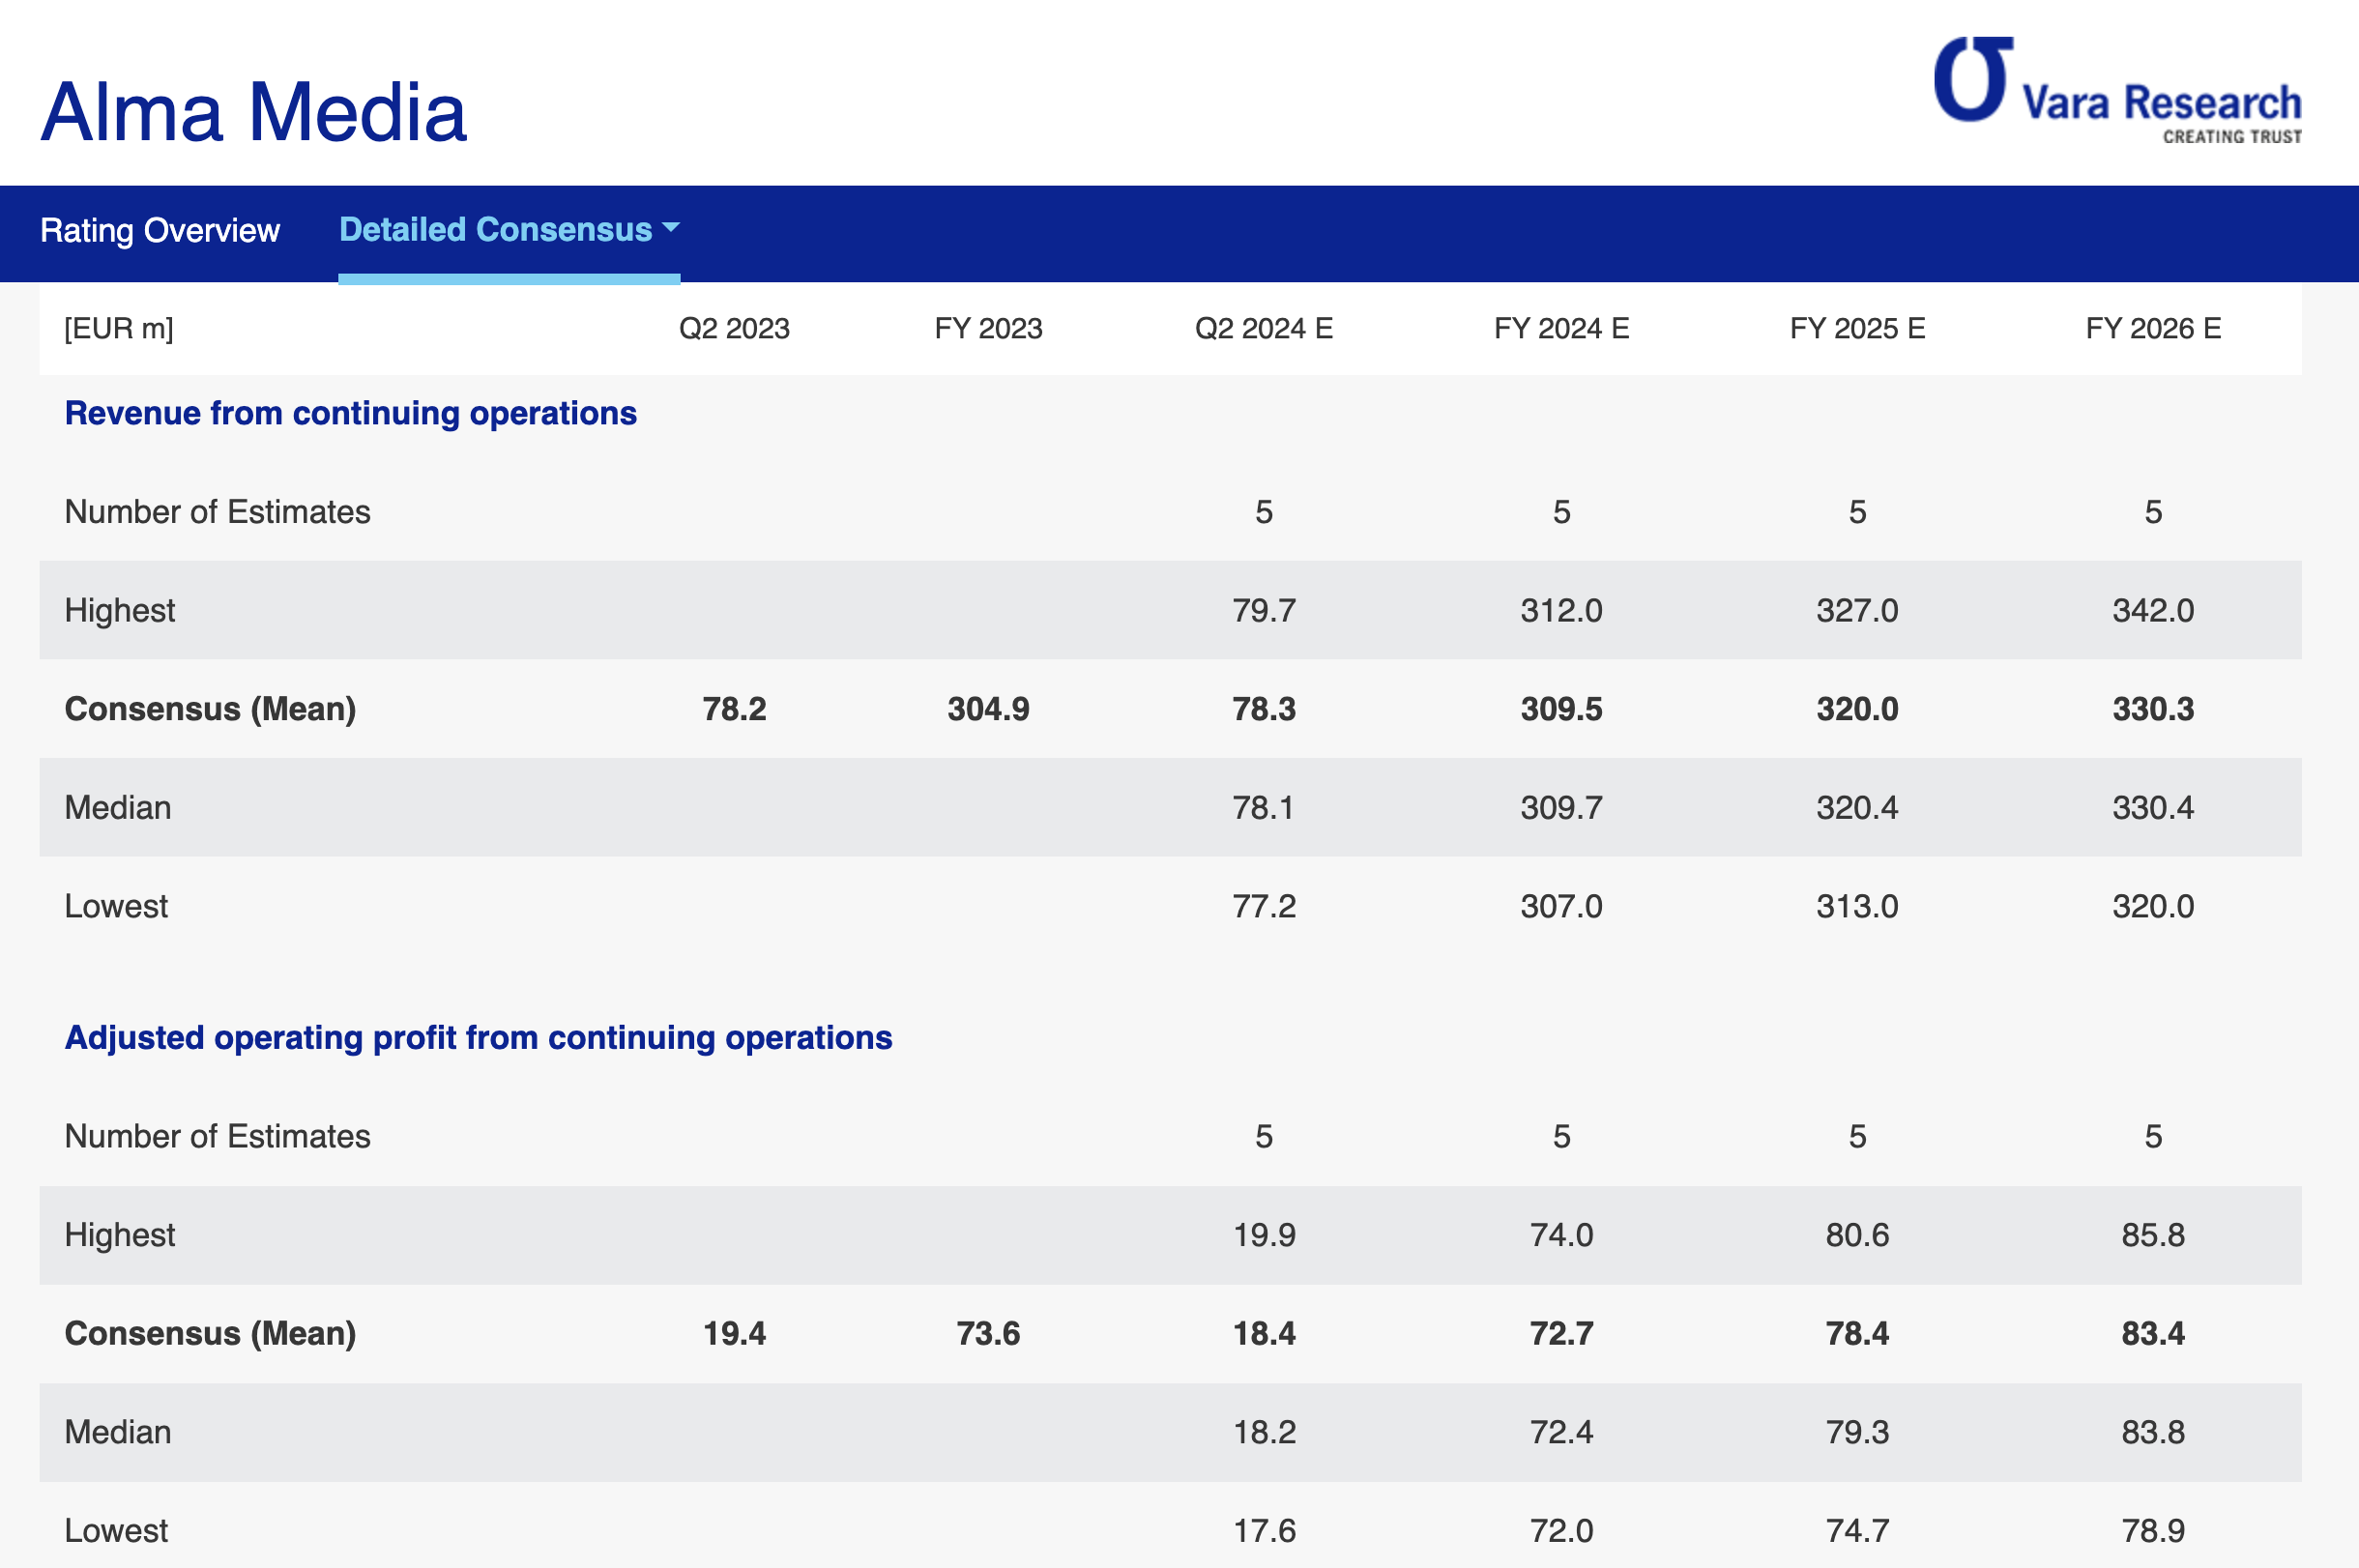
Task: Click the Alma Media page title
Action: click(254, 112)
